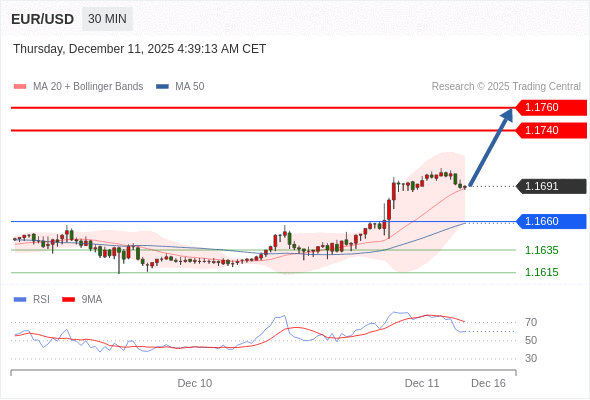The height and width of the screenshot is (400, 590).
Task: Click the Dec 11 date axis label
Action: pyautogui.click(x=422, y=383)
